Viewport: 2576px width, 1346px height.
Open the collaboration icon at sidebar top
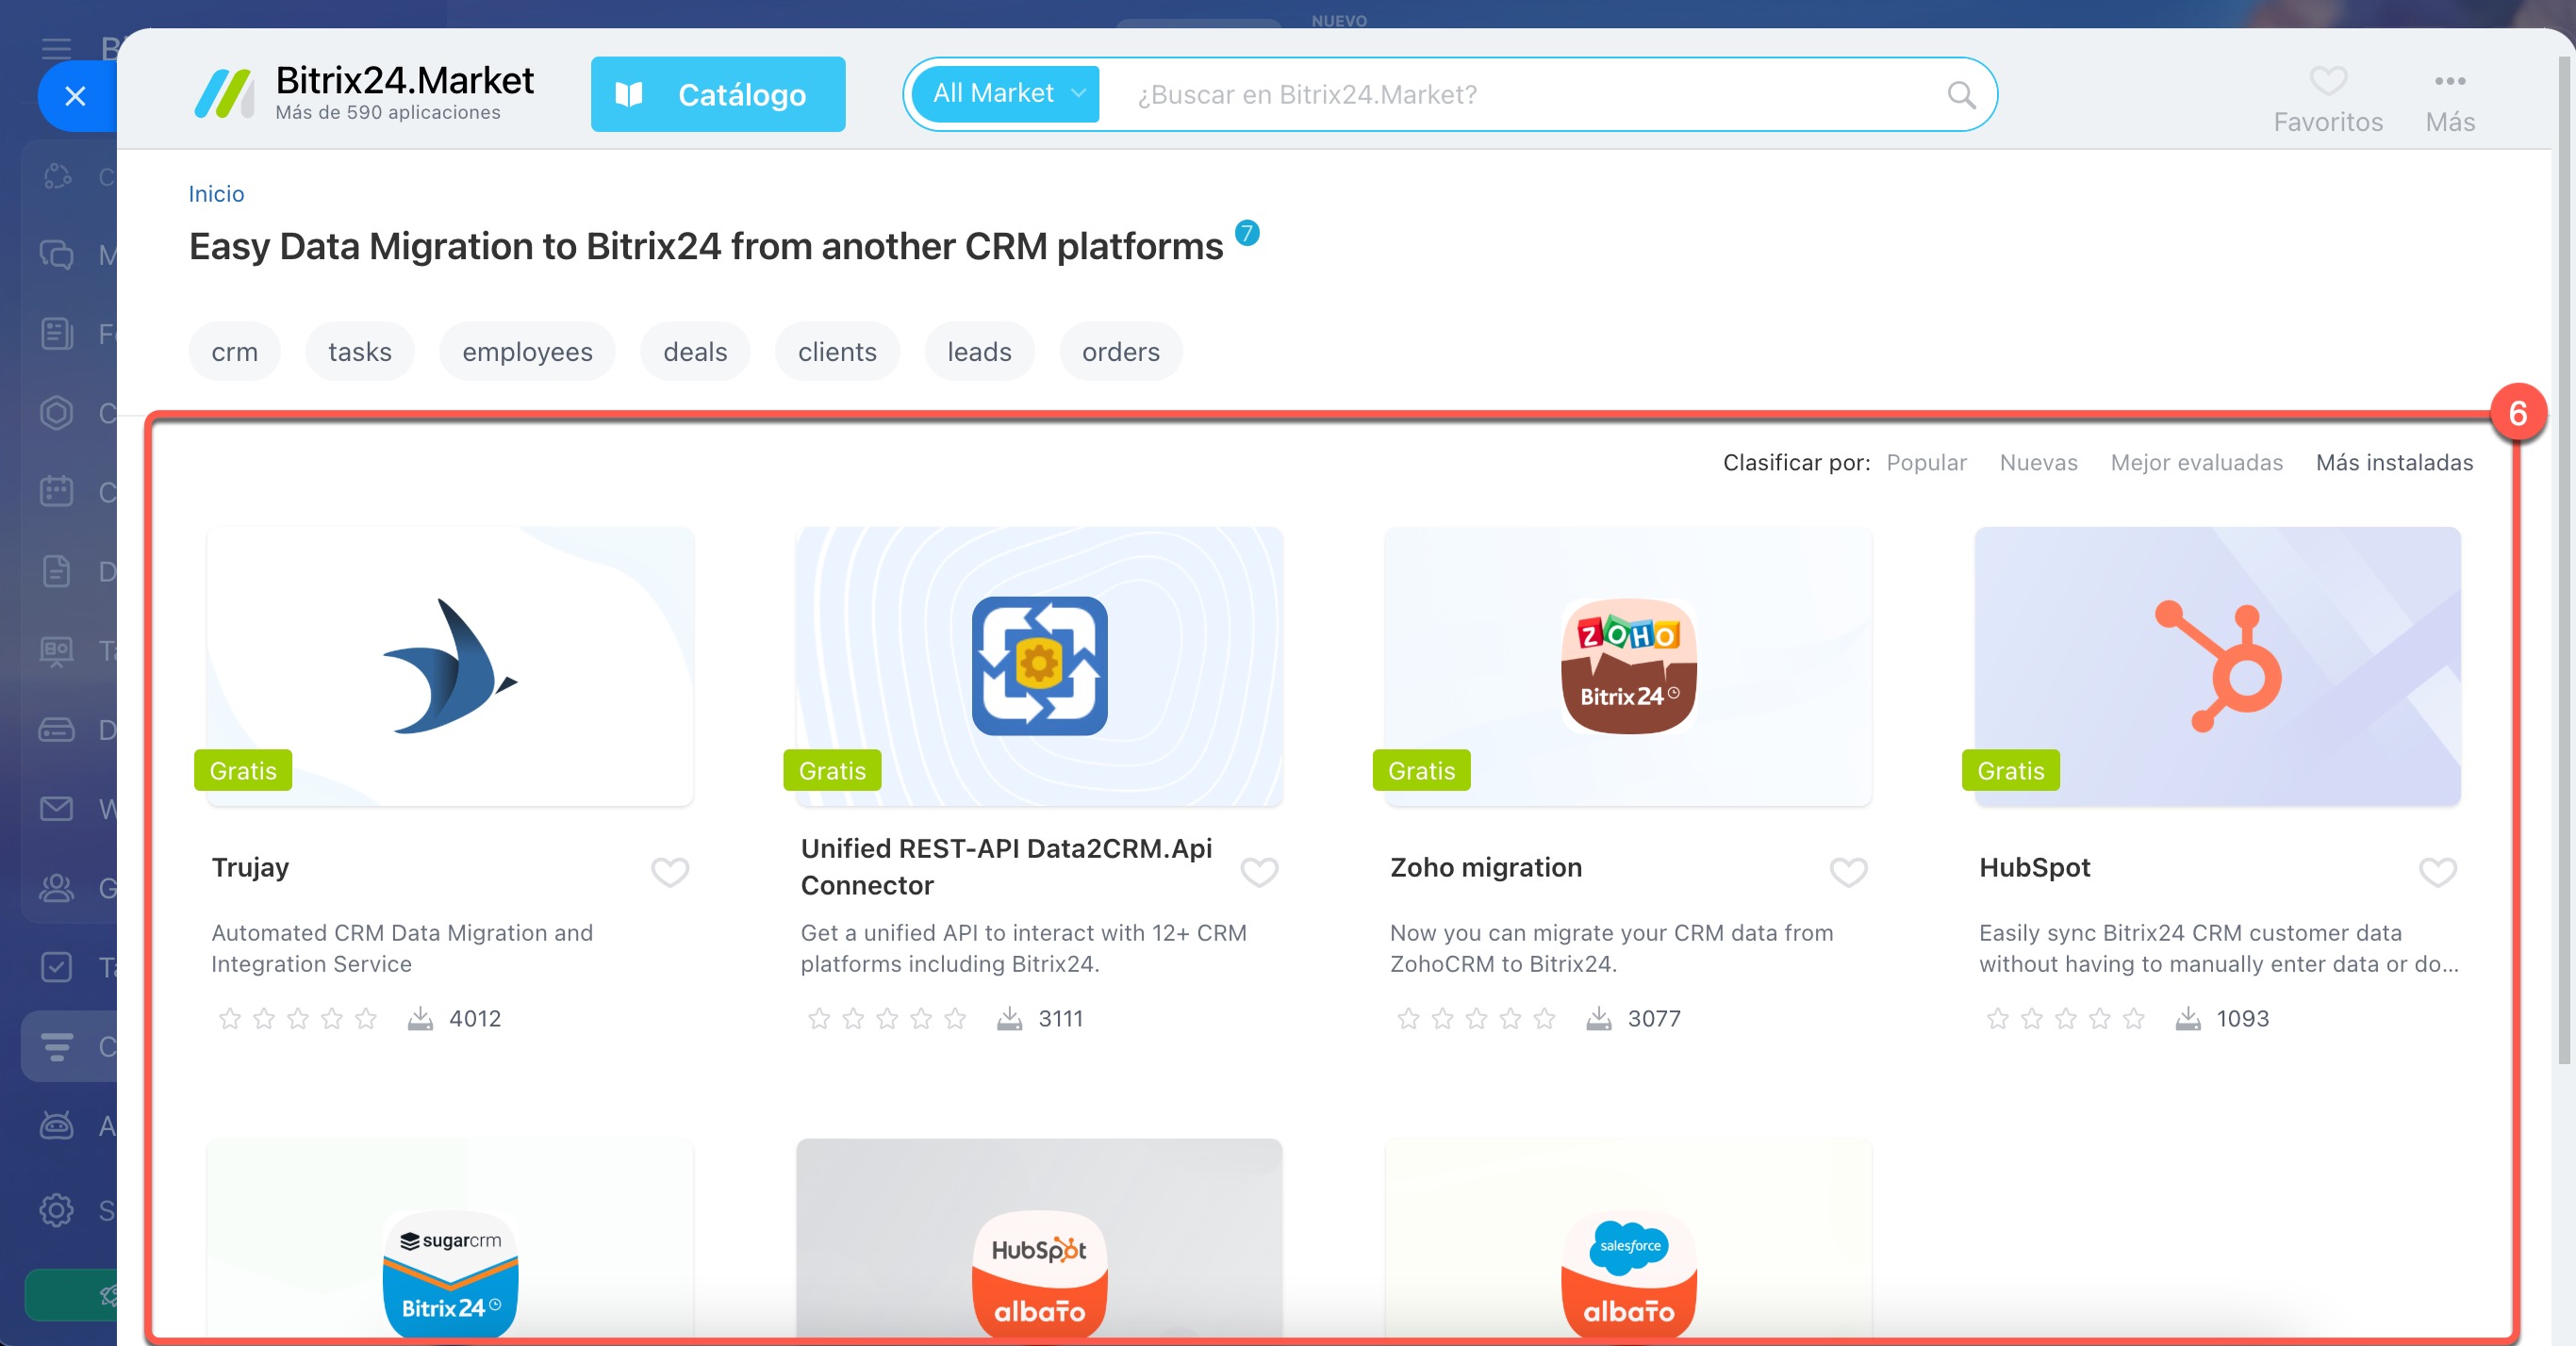[x=56, y=176]
